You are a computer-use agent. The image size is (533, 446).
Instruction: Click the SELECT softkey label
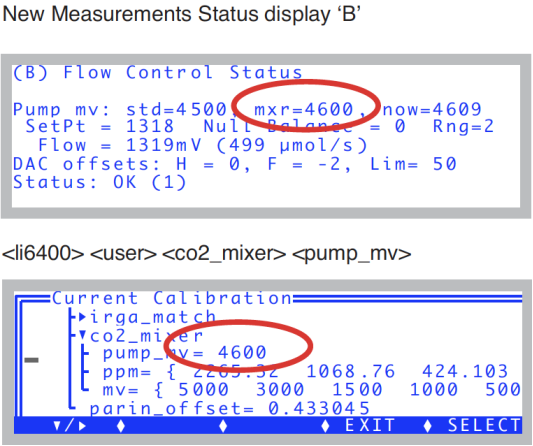click(484, 425)
